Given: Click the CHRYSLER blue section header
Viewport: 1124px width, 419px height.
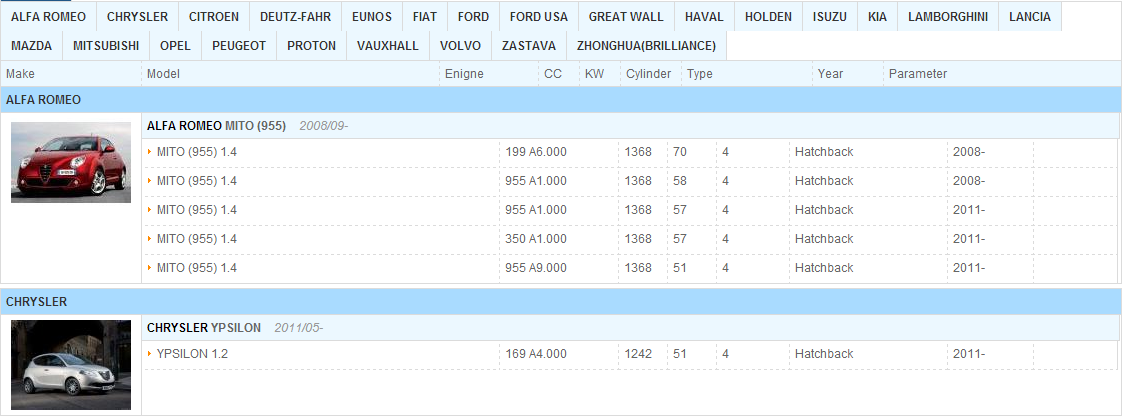Looking at the screenshot, I should [x=561, y=302].
